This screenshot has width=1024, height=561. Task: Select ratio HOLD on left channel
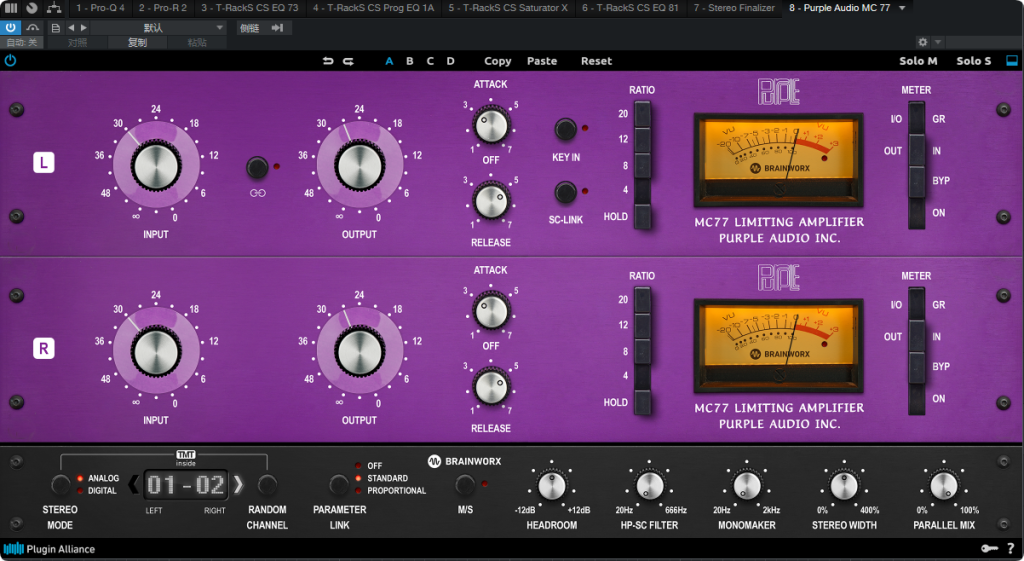(x=643, y=216)
